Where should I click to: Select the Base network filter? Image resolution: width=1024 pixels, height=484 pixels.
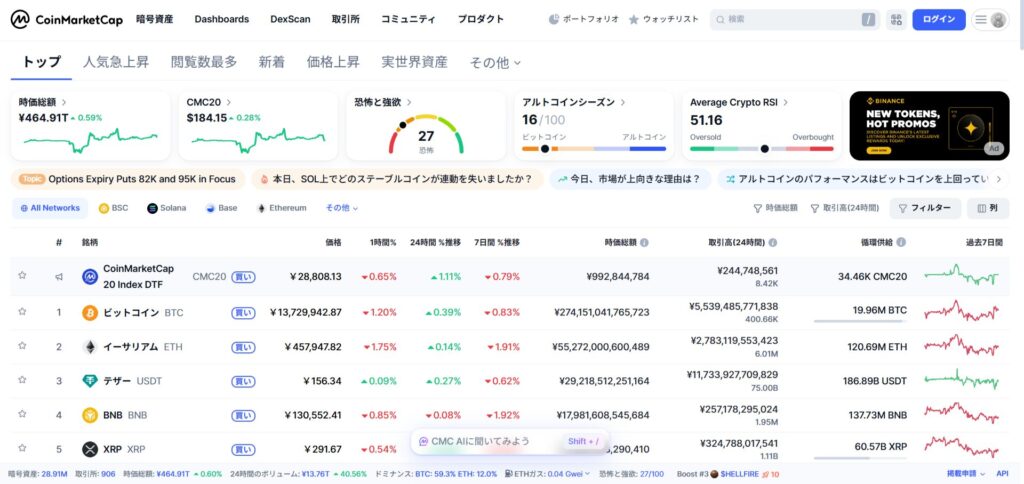coord(221,208)
